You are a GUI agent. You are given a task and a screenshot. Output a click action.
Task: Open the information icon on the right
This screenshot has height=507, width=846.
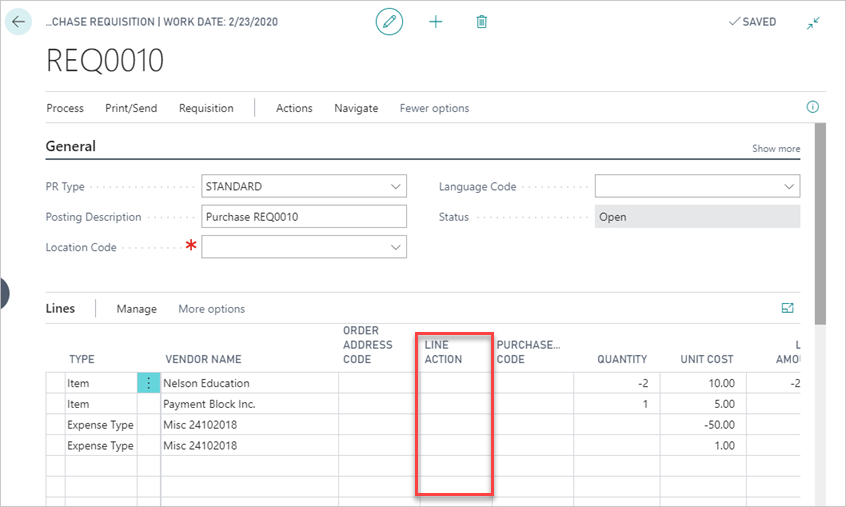(812, 107)
